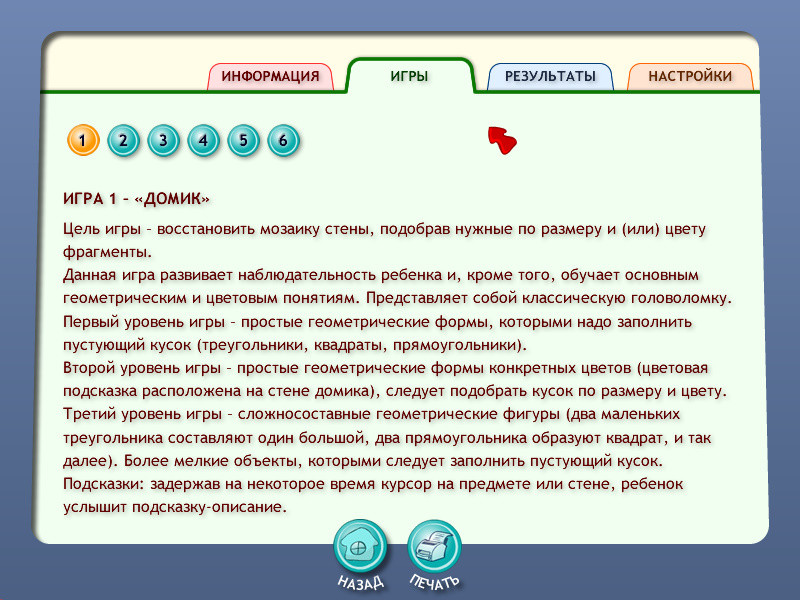Click the line starting "Третий уровень игры"

coord(371,414)
